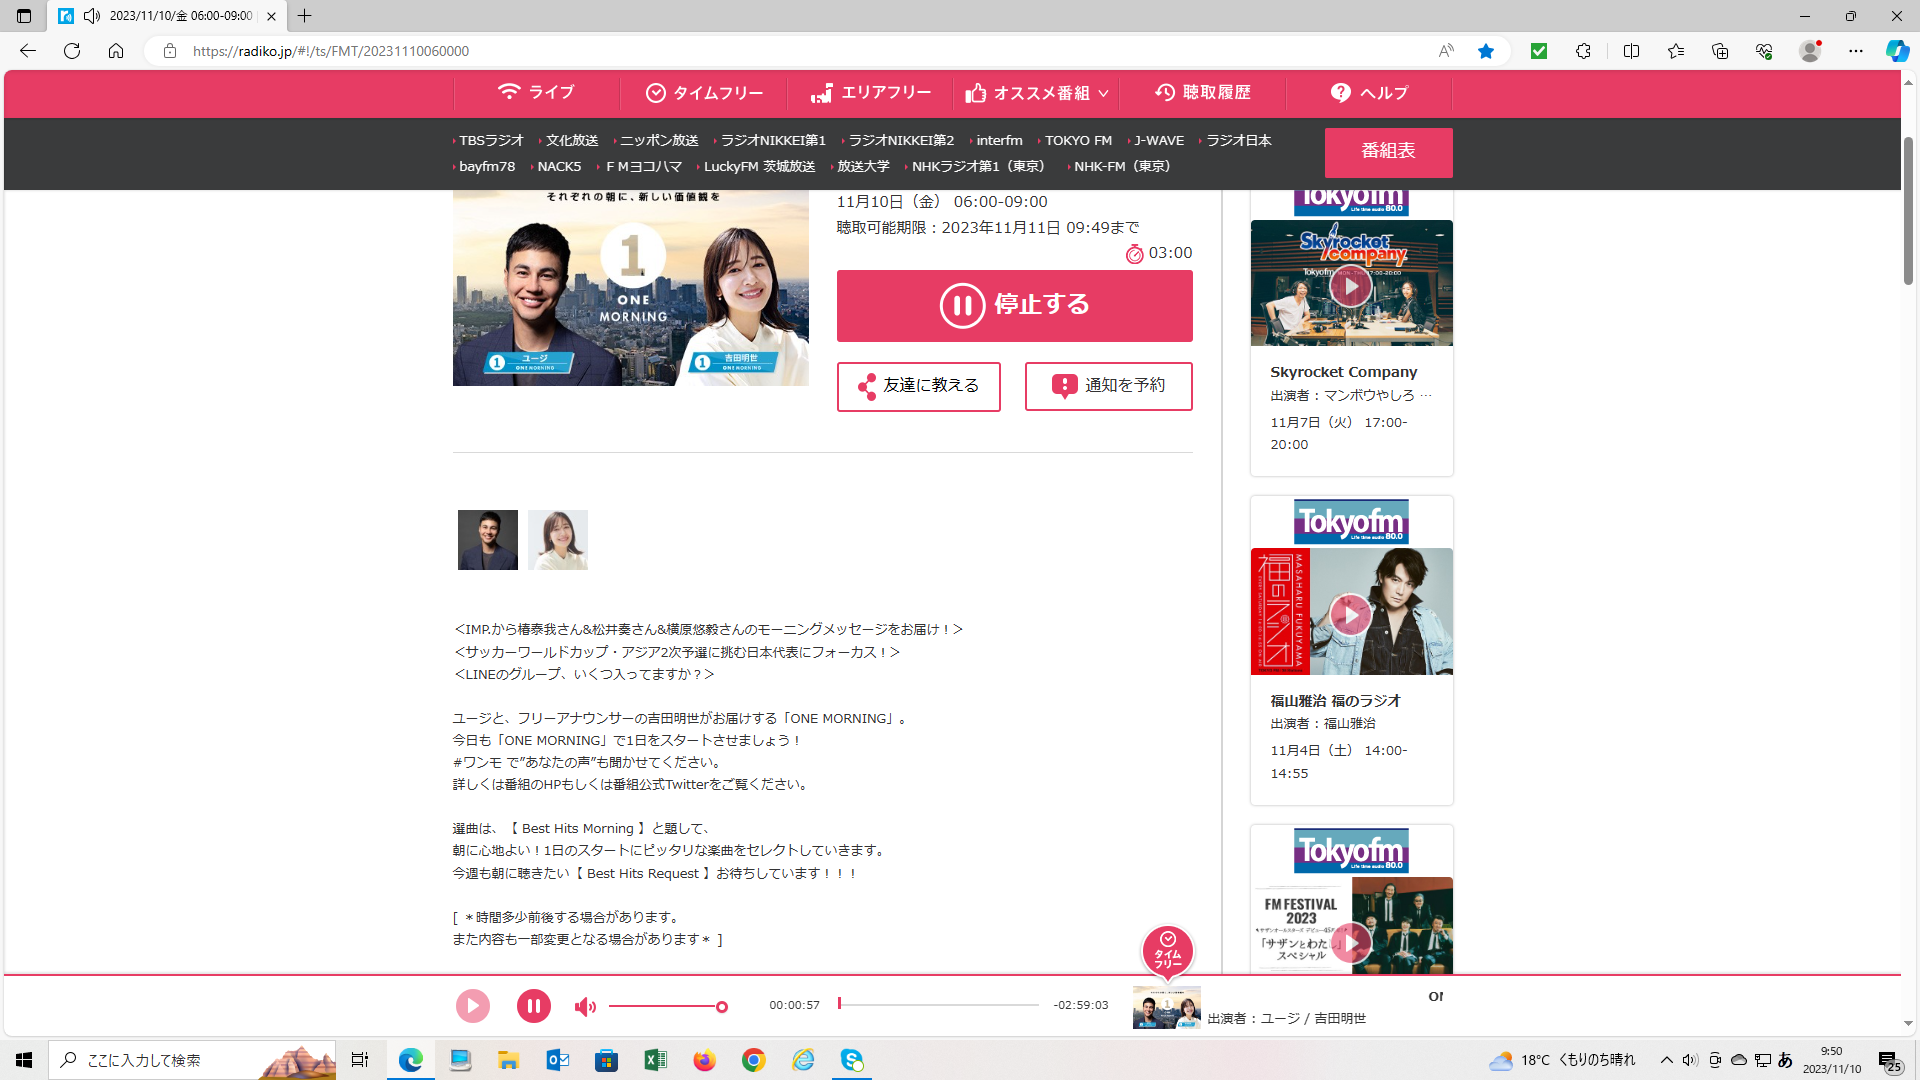Open the エリアフリー tab
Image resolution: width=1920 pixels, height=1080 pixels.
coord(871,93)
